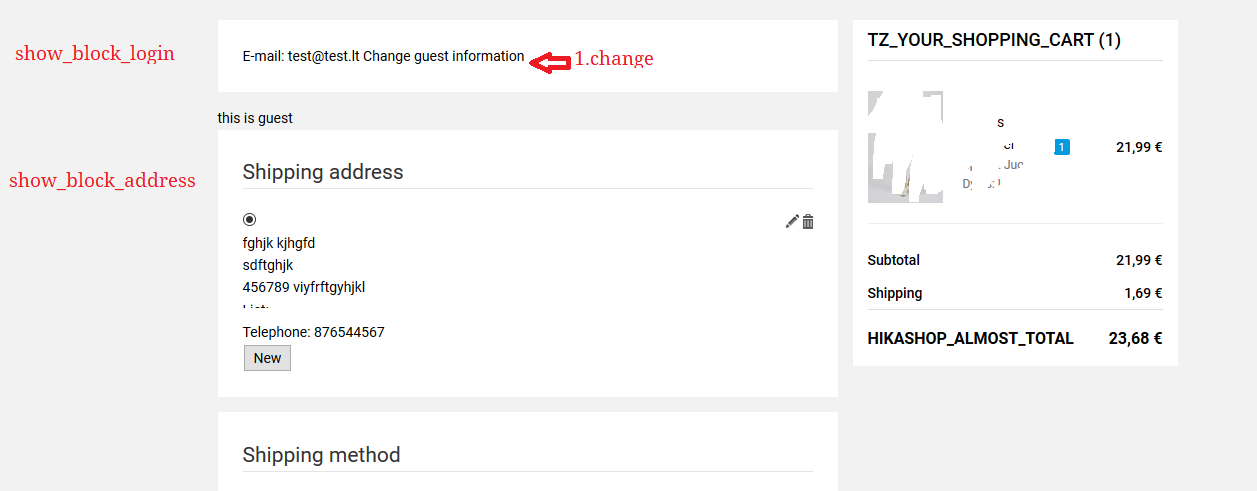Click the Shipping cost 1,69 € value
Image resolution: width=1257 pixels, height=491 pixels.
click(1143, 293)
